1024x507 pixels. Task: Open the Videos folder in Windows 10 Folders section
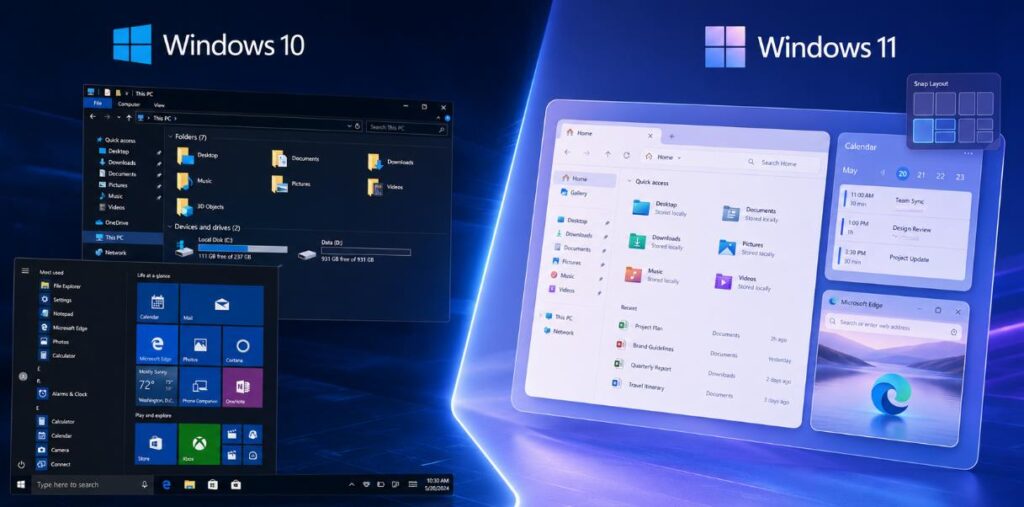[385, 187]
